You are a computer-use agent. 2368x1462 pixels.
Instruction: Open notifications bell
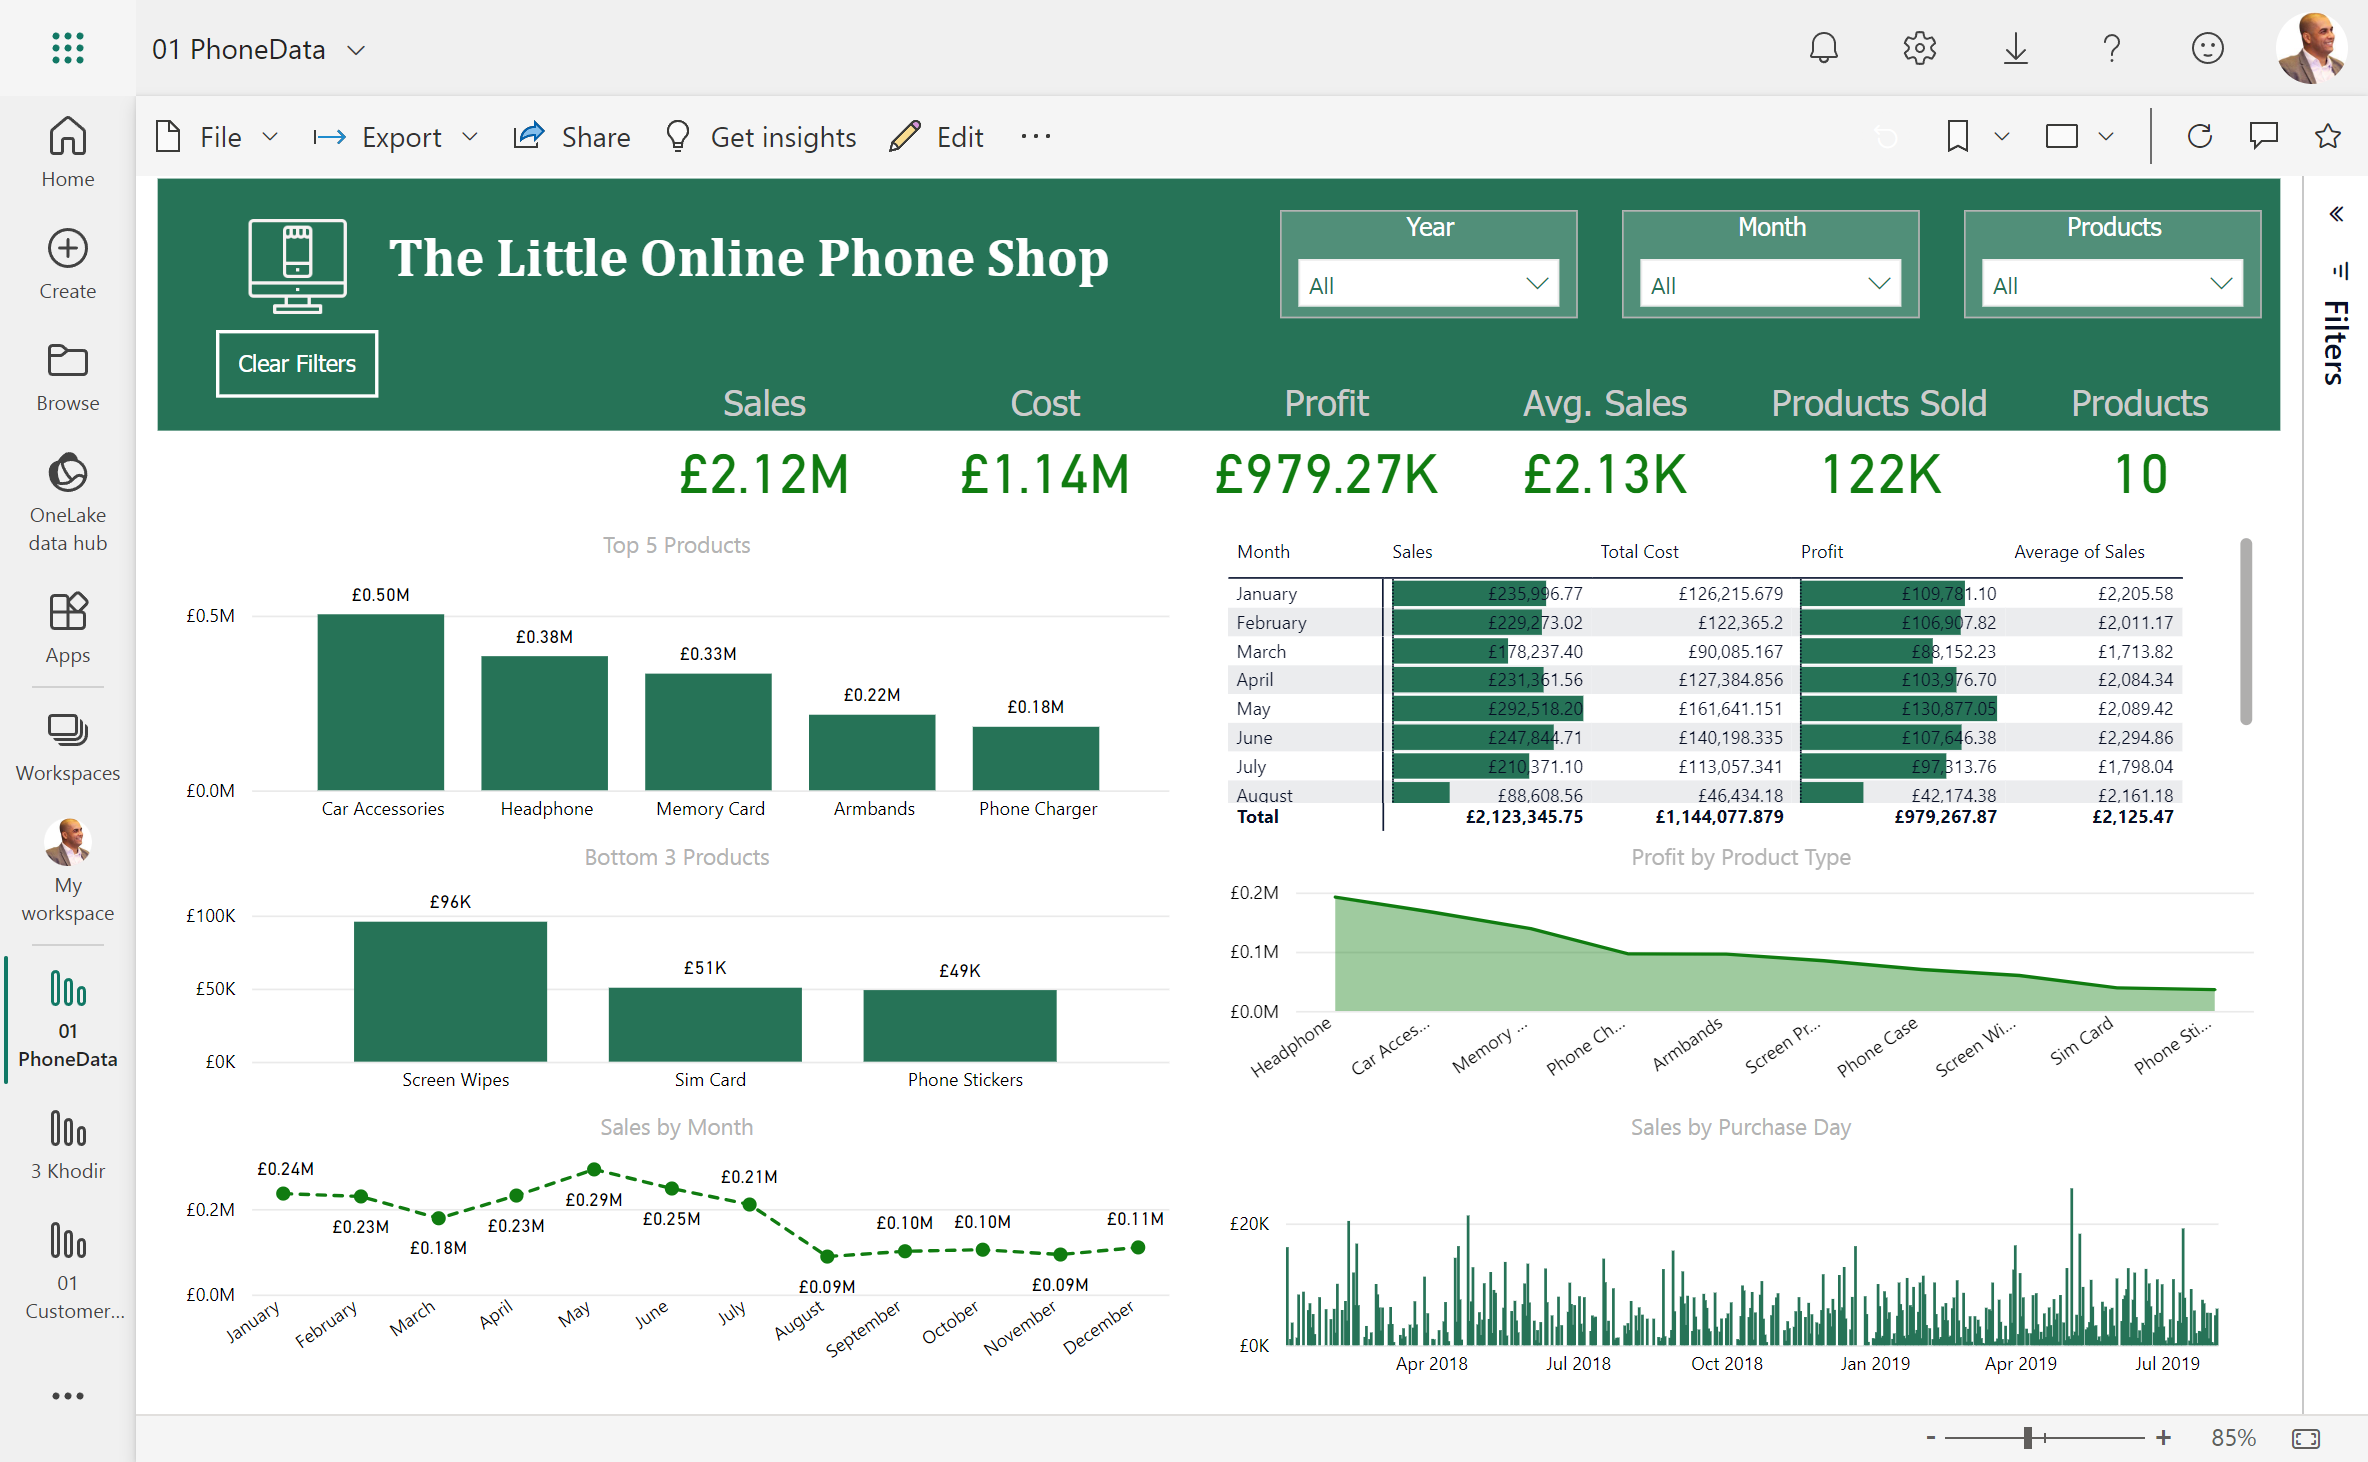(1823, 48)
